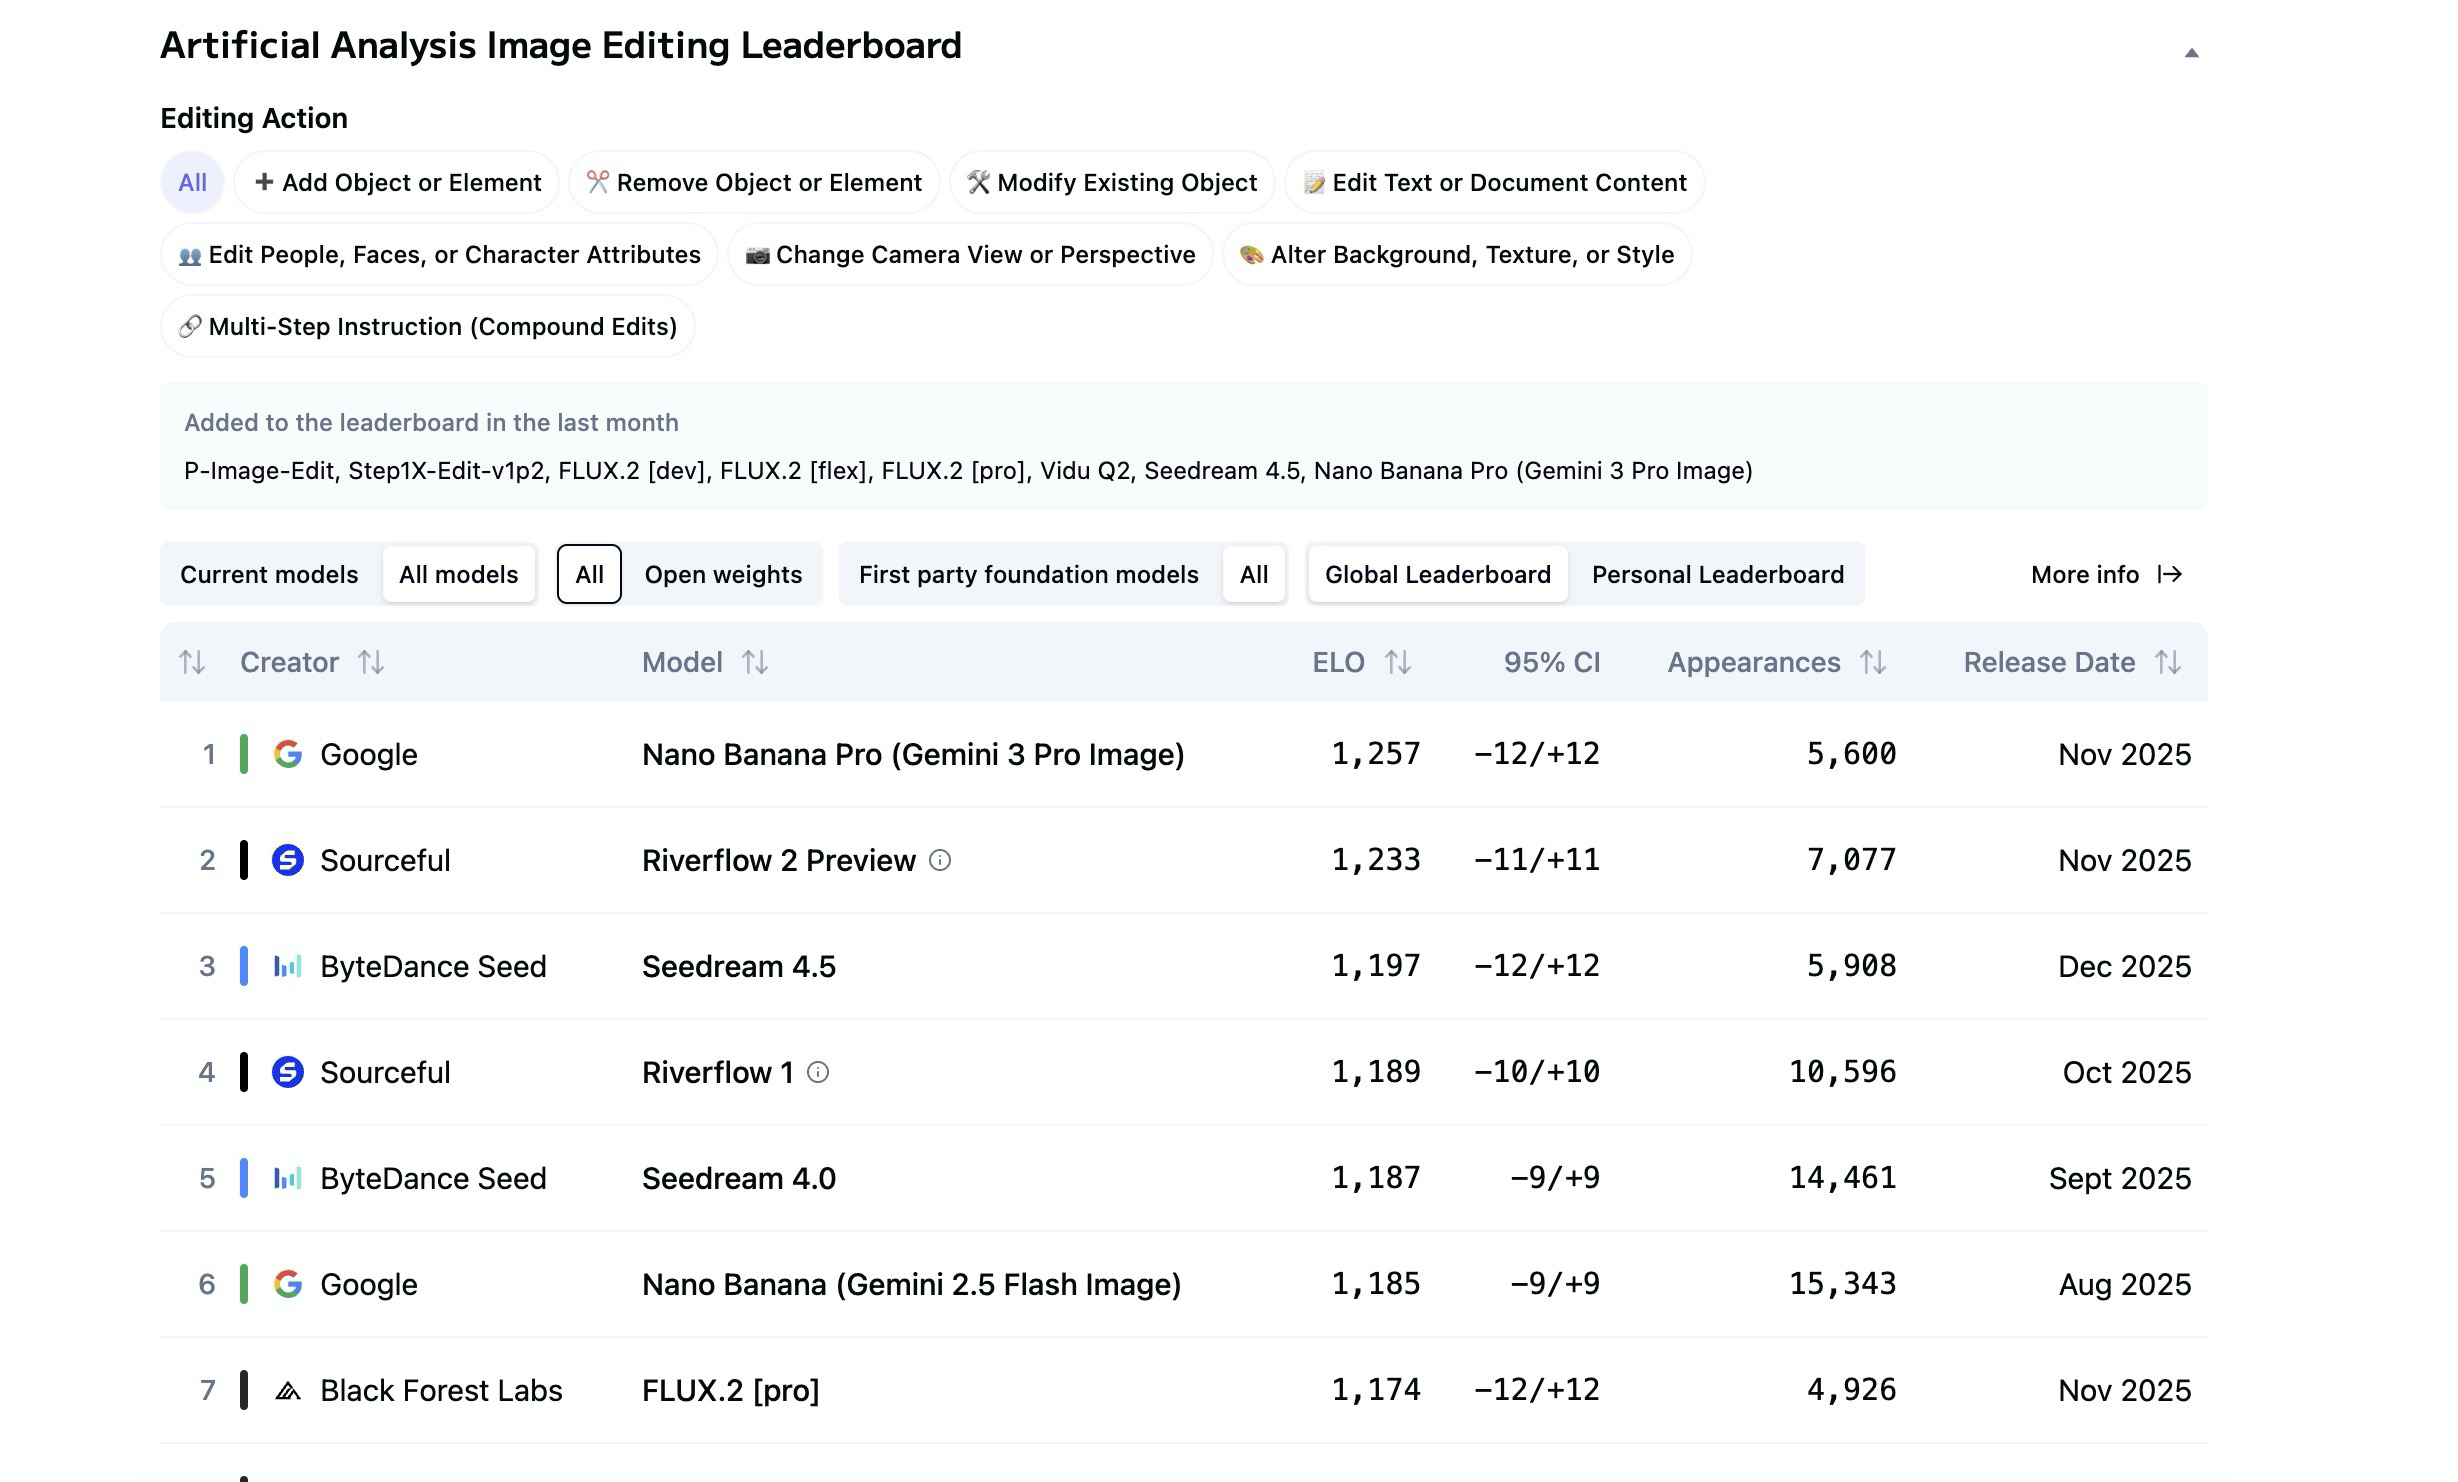Open More info side panel
Viewport: 2458px width, 1482px height.
[2106, 574]
